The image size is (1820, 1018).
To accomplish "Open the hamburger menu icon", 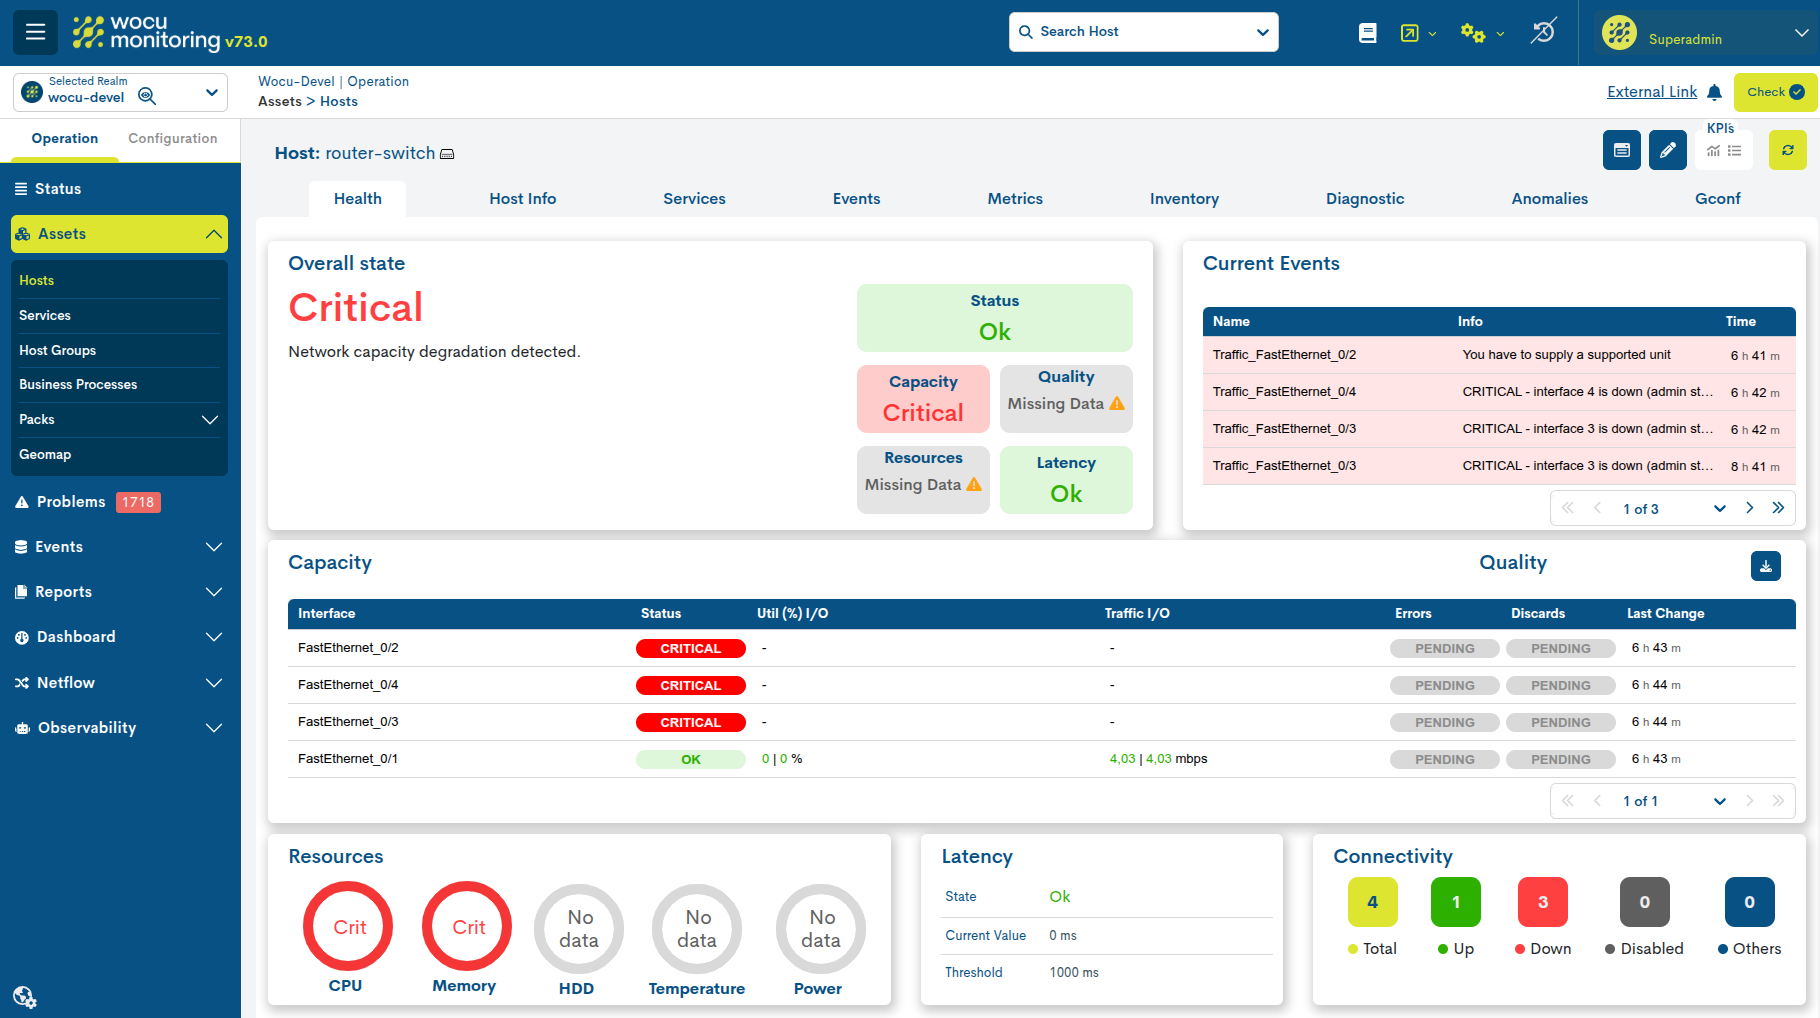I will point(35,32).
